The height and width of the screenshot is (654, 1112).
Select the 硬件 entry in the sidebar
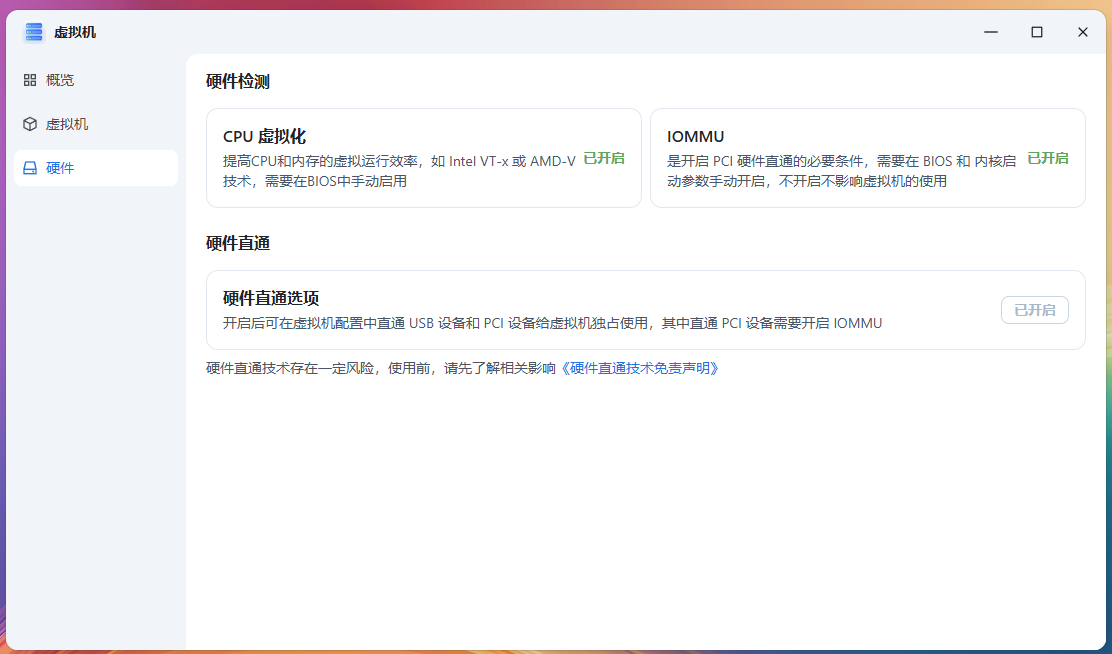pos(60,167)
